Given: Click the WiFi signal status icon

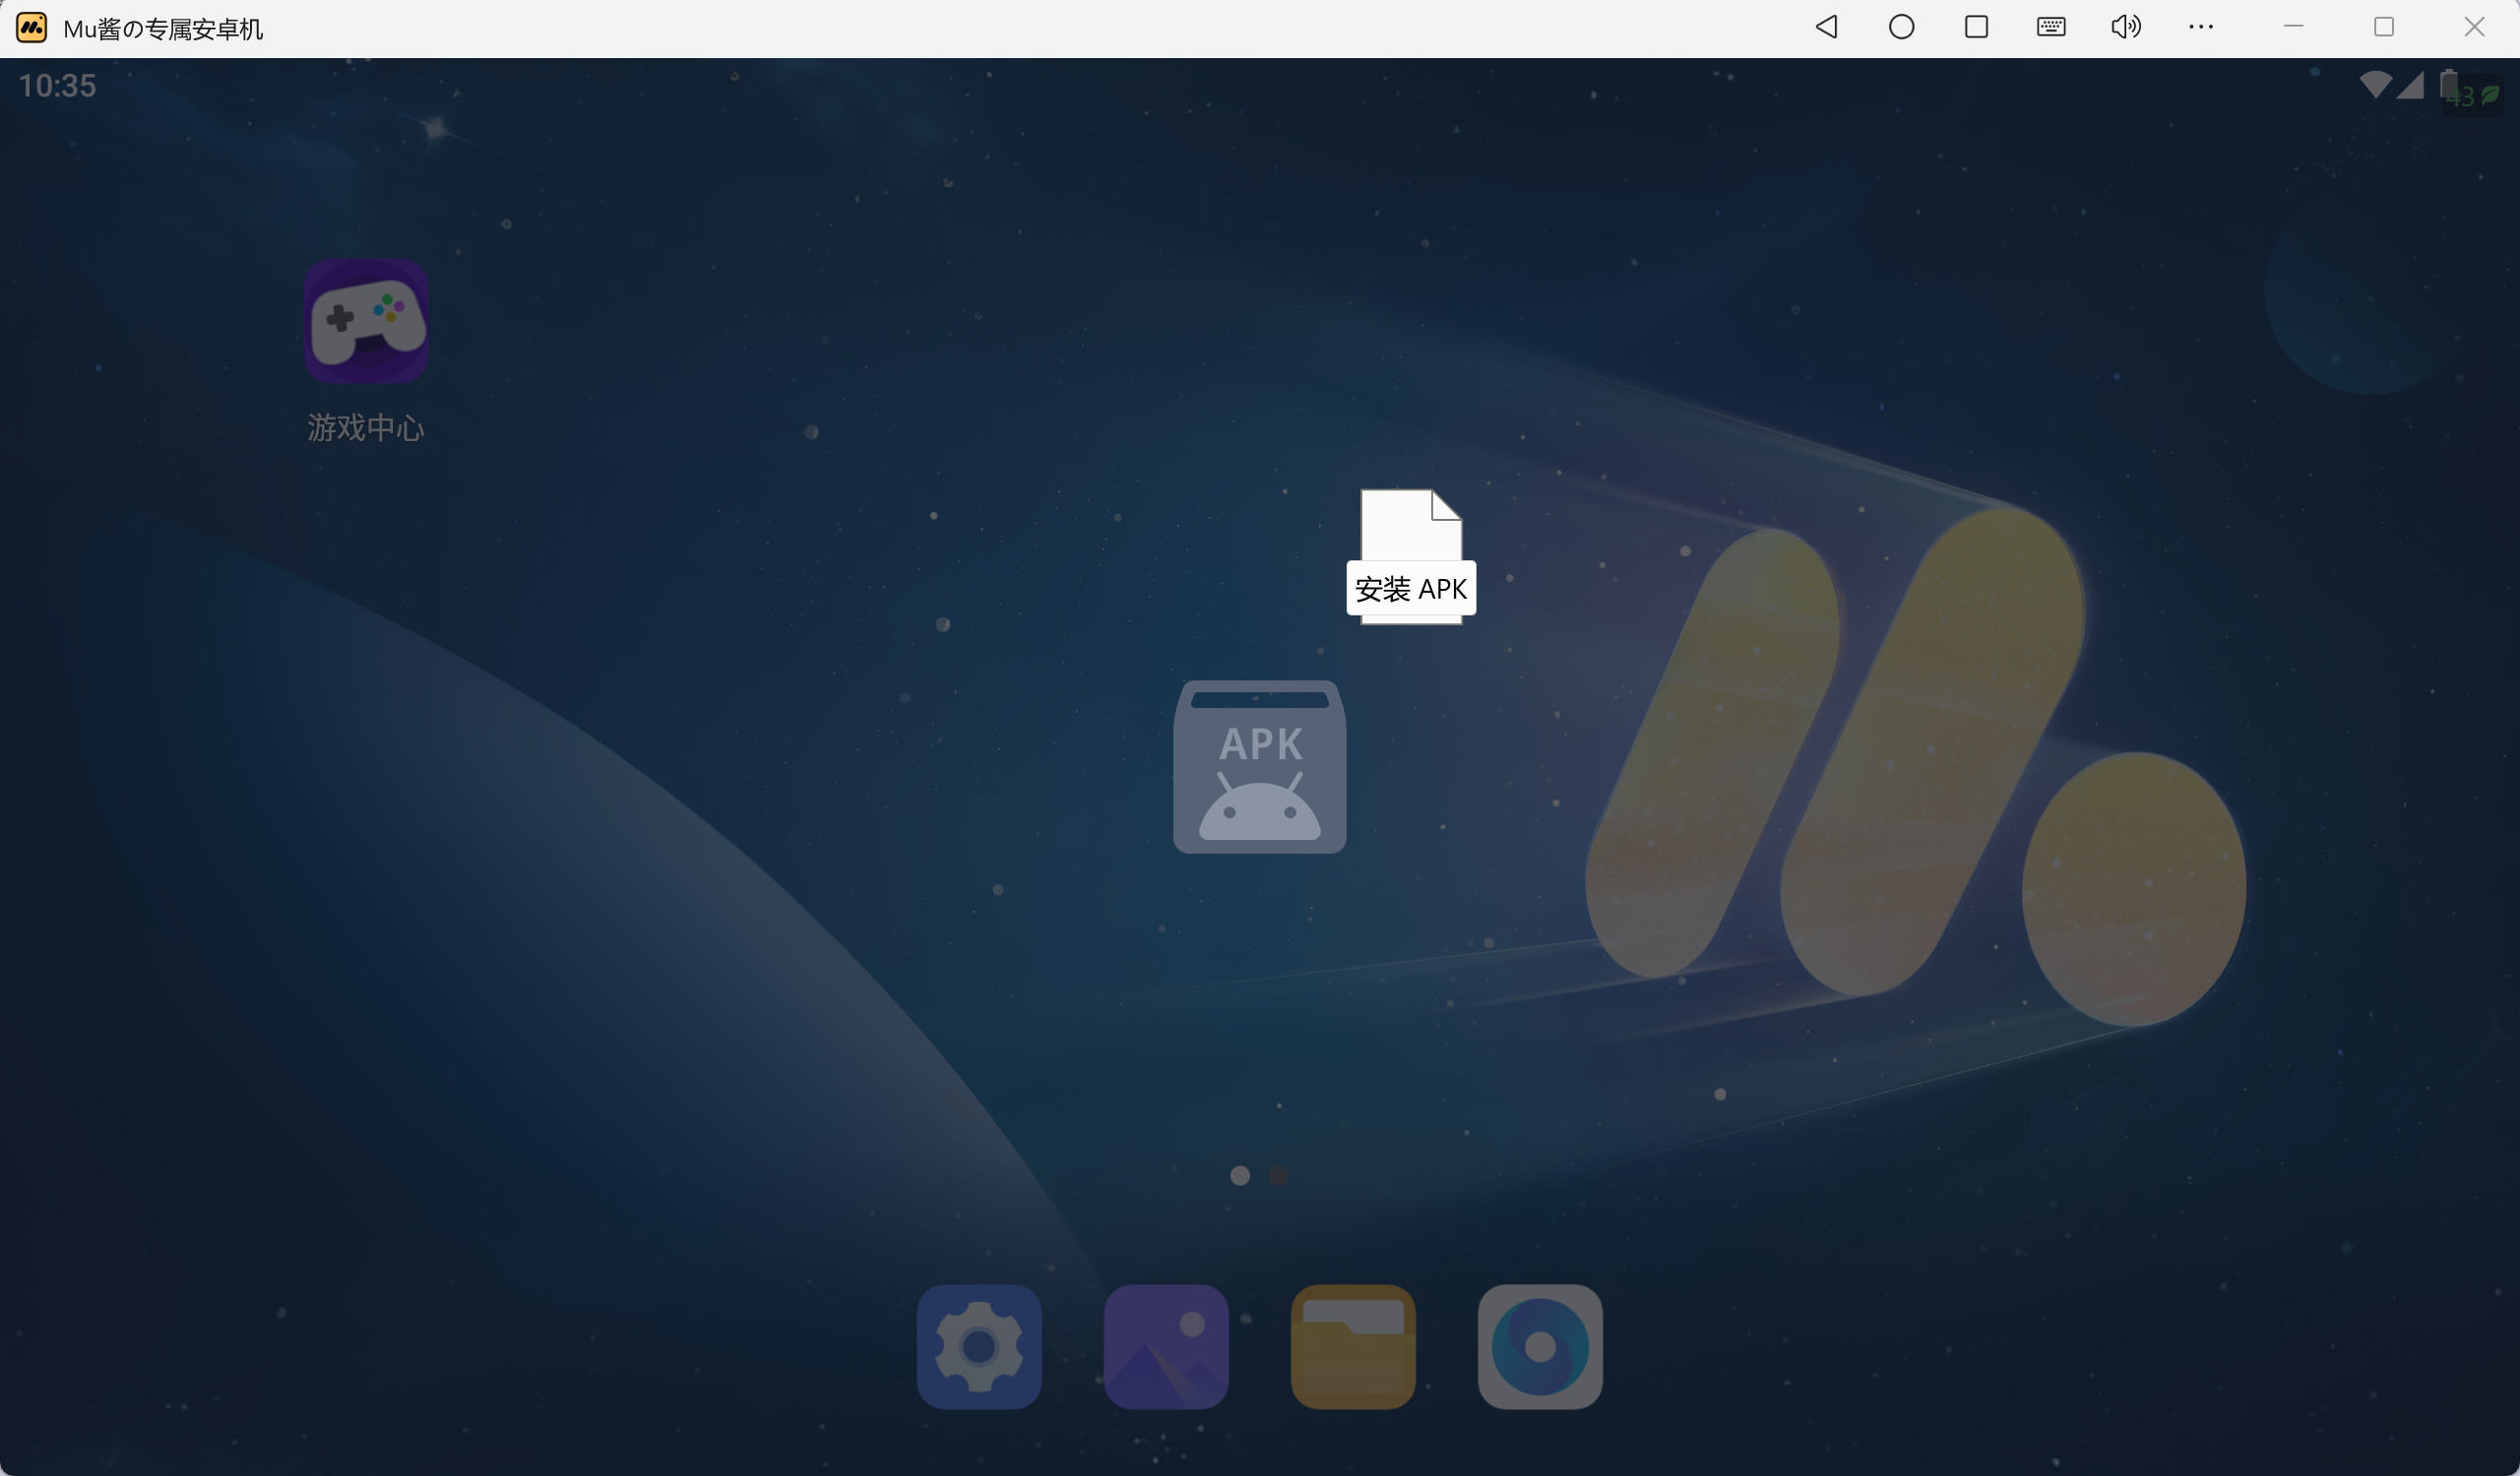Looking at the screenshot, I should tap(2374, 85).
